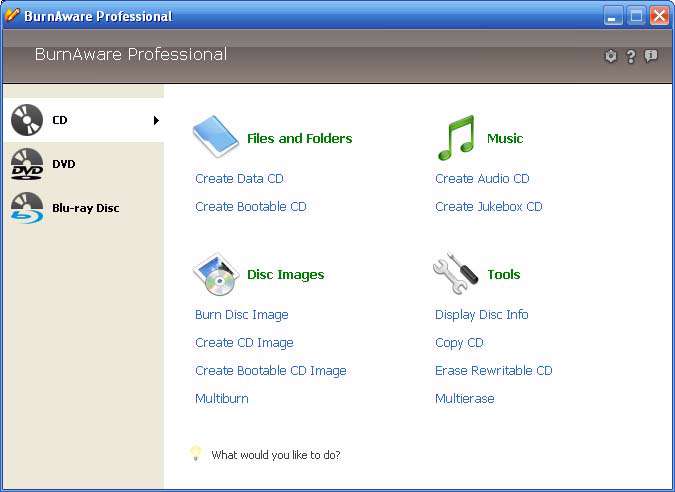Image resolution: width=675 pixels, height=492 pixels.
Task: Launch Copy CD tool
Action: (x=459, y=343)
